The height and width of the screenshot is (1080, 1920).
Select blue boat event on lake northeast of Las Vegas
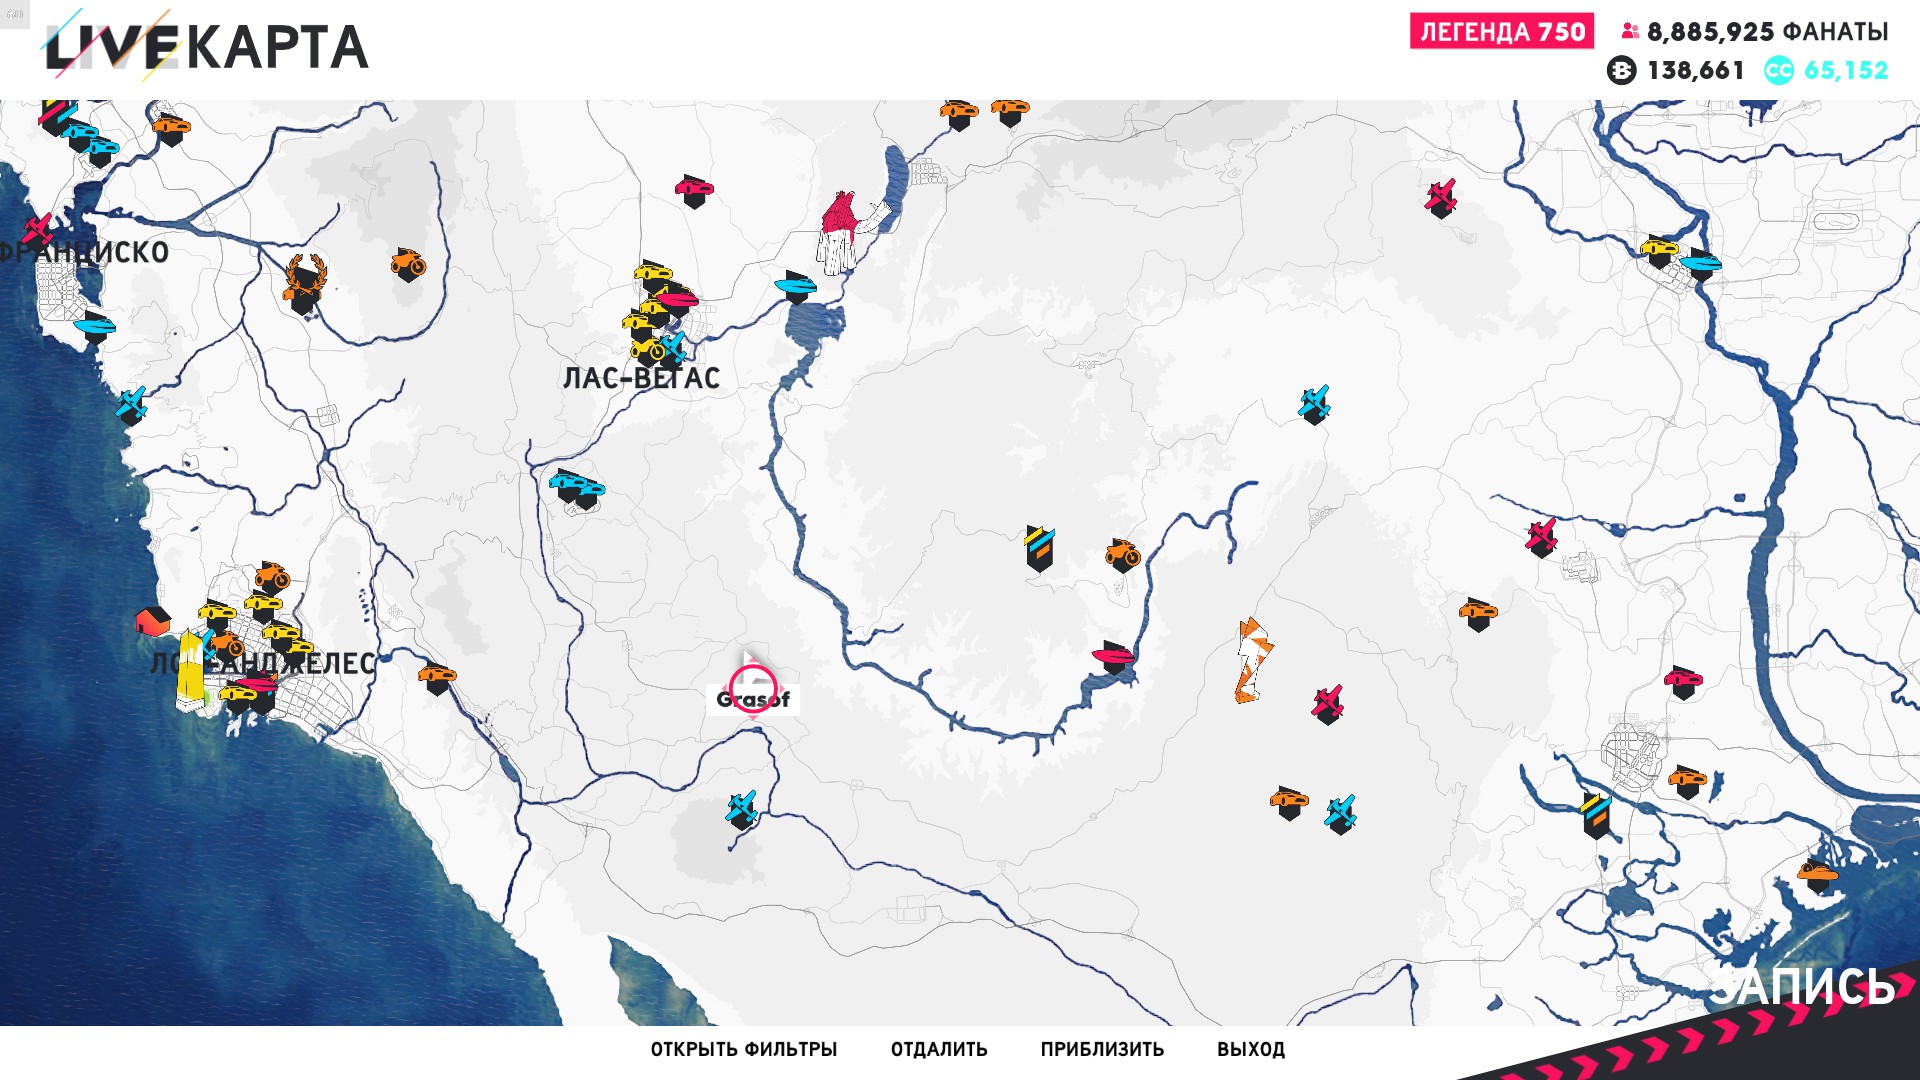(796, 289)
